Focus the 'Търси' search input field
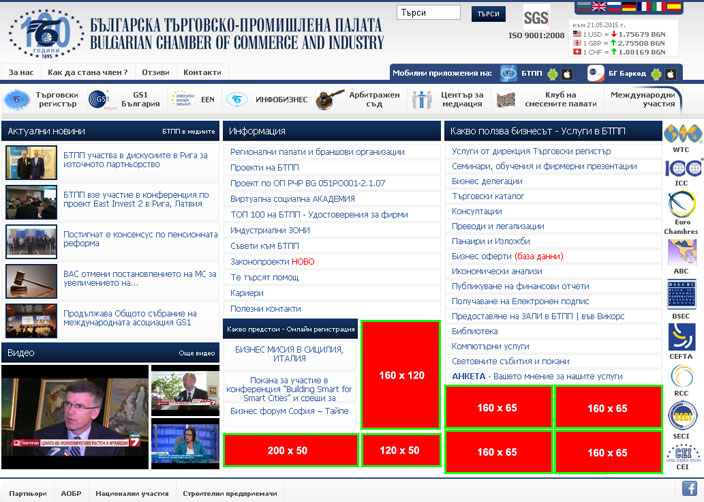 click(x=428, y=13)
